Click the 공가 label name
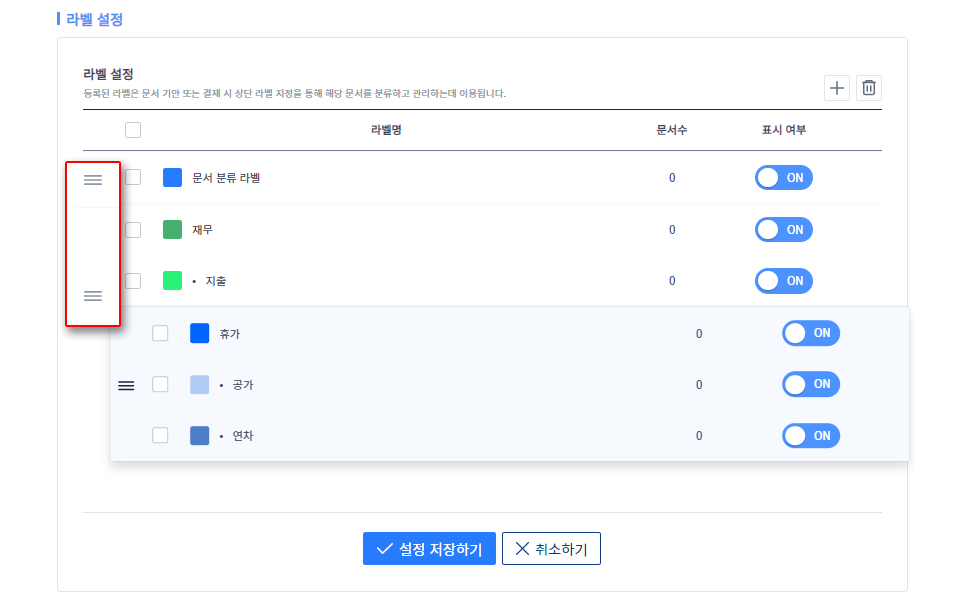 tap(242, 385)
